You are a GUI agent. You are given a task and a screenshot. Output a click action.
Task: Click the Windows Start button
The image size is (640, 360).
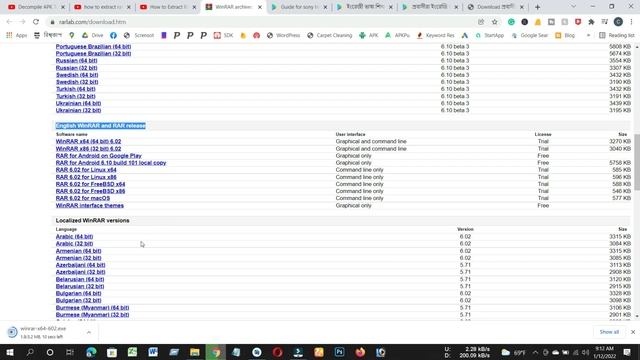tap(10, 352)
